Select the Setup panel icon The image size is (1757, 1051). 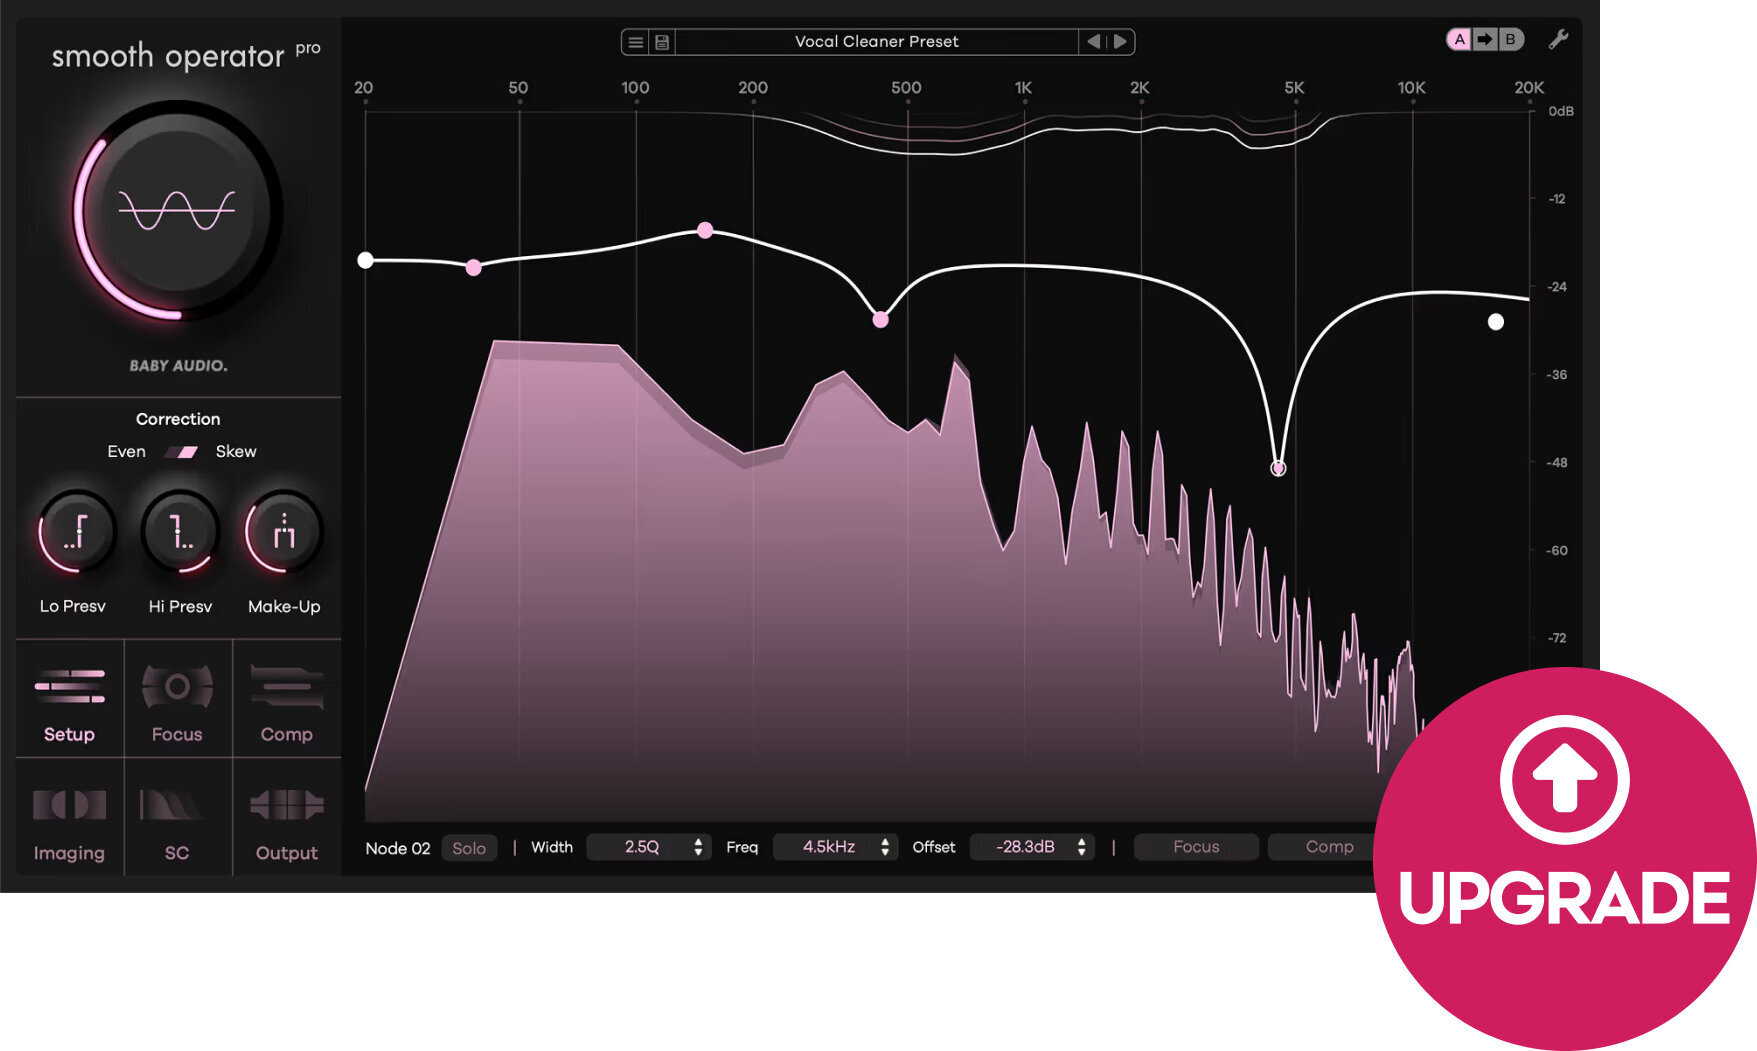[x=68, y=690]
